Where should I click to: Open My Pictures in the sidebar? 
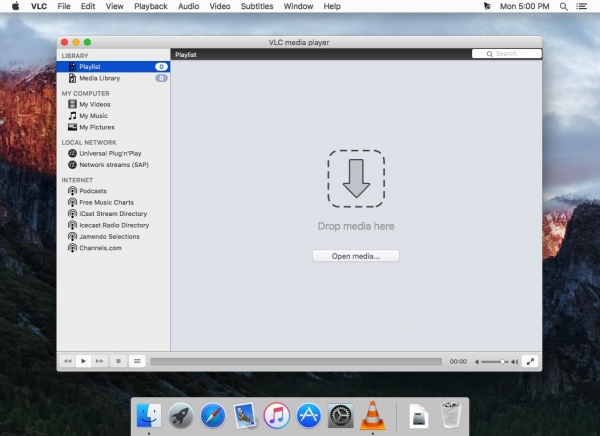(x=113, y=127)
